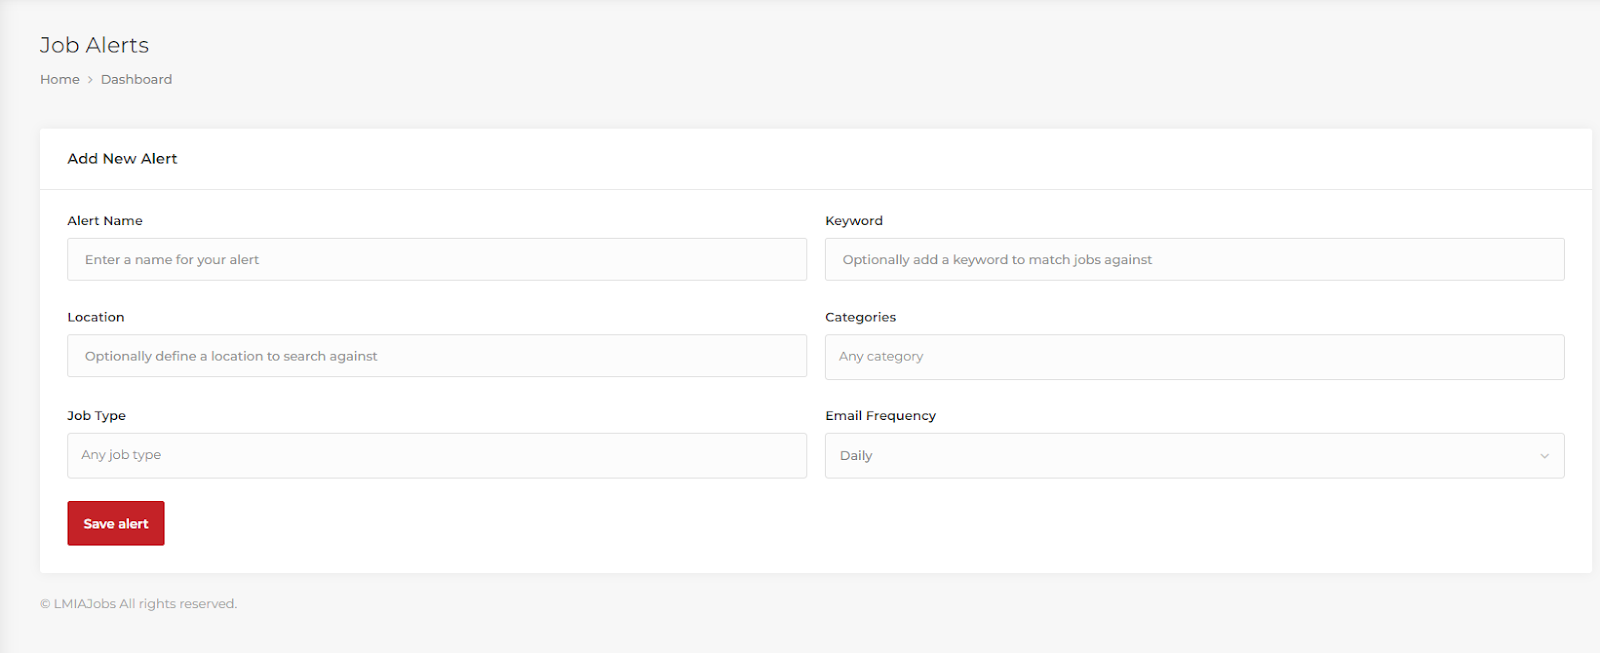Click the Categories field label
The height and width of the screenshot is (653, 1600).
(860, 317)
